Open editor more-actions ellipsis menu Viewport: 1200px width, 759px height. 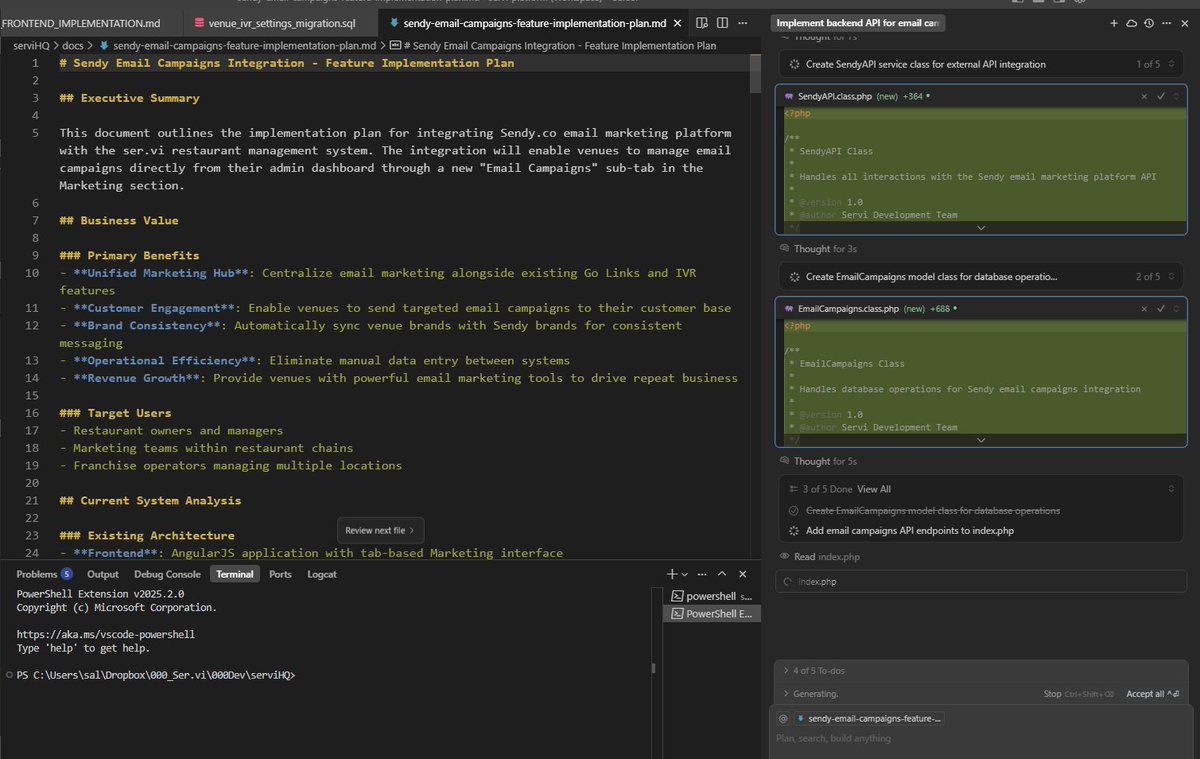pos(742,22)
